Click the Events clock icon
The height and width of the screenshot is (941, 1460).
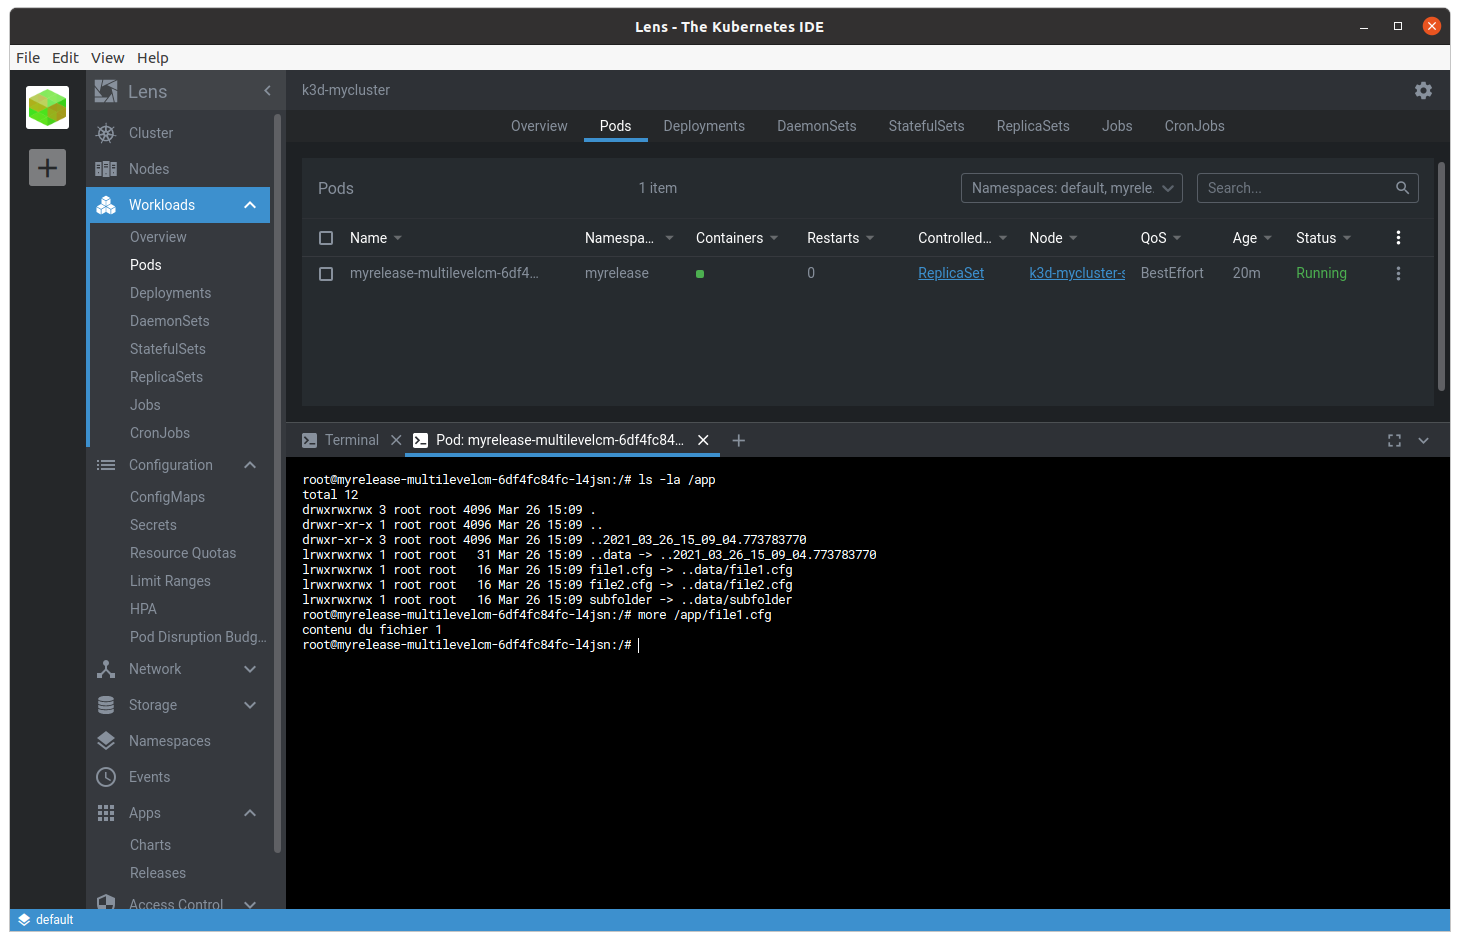click(106, 777)
